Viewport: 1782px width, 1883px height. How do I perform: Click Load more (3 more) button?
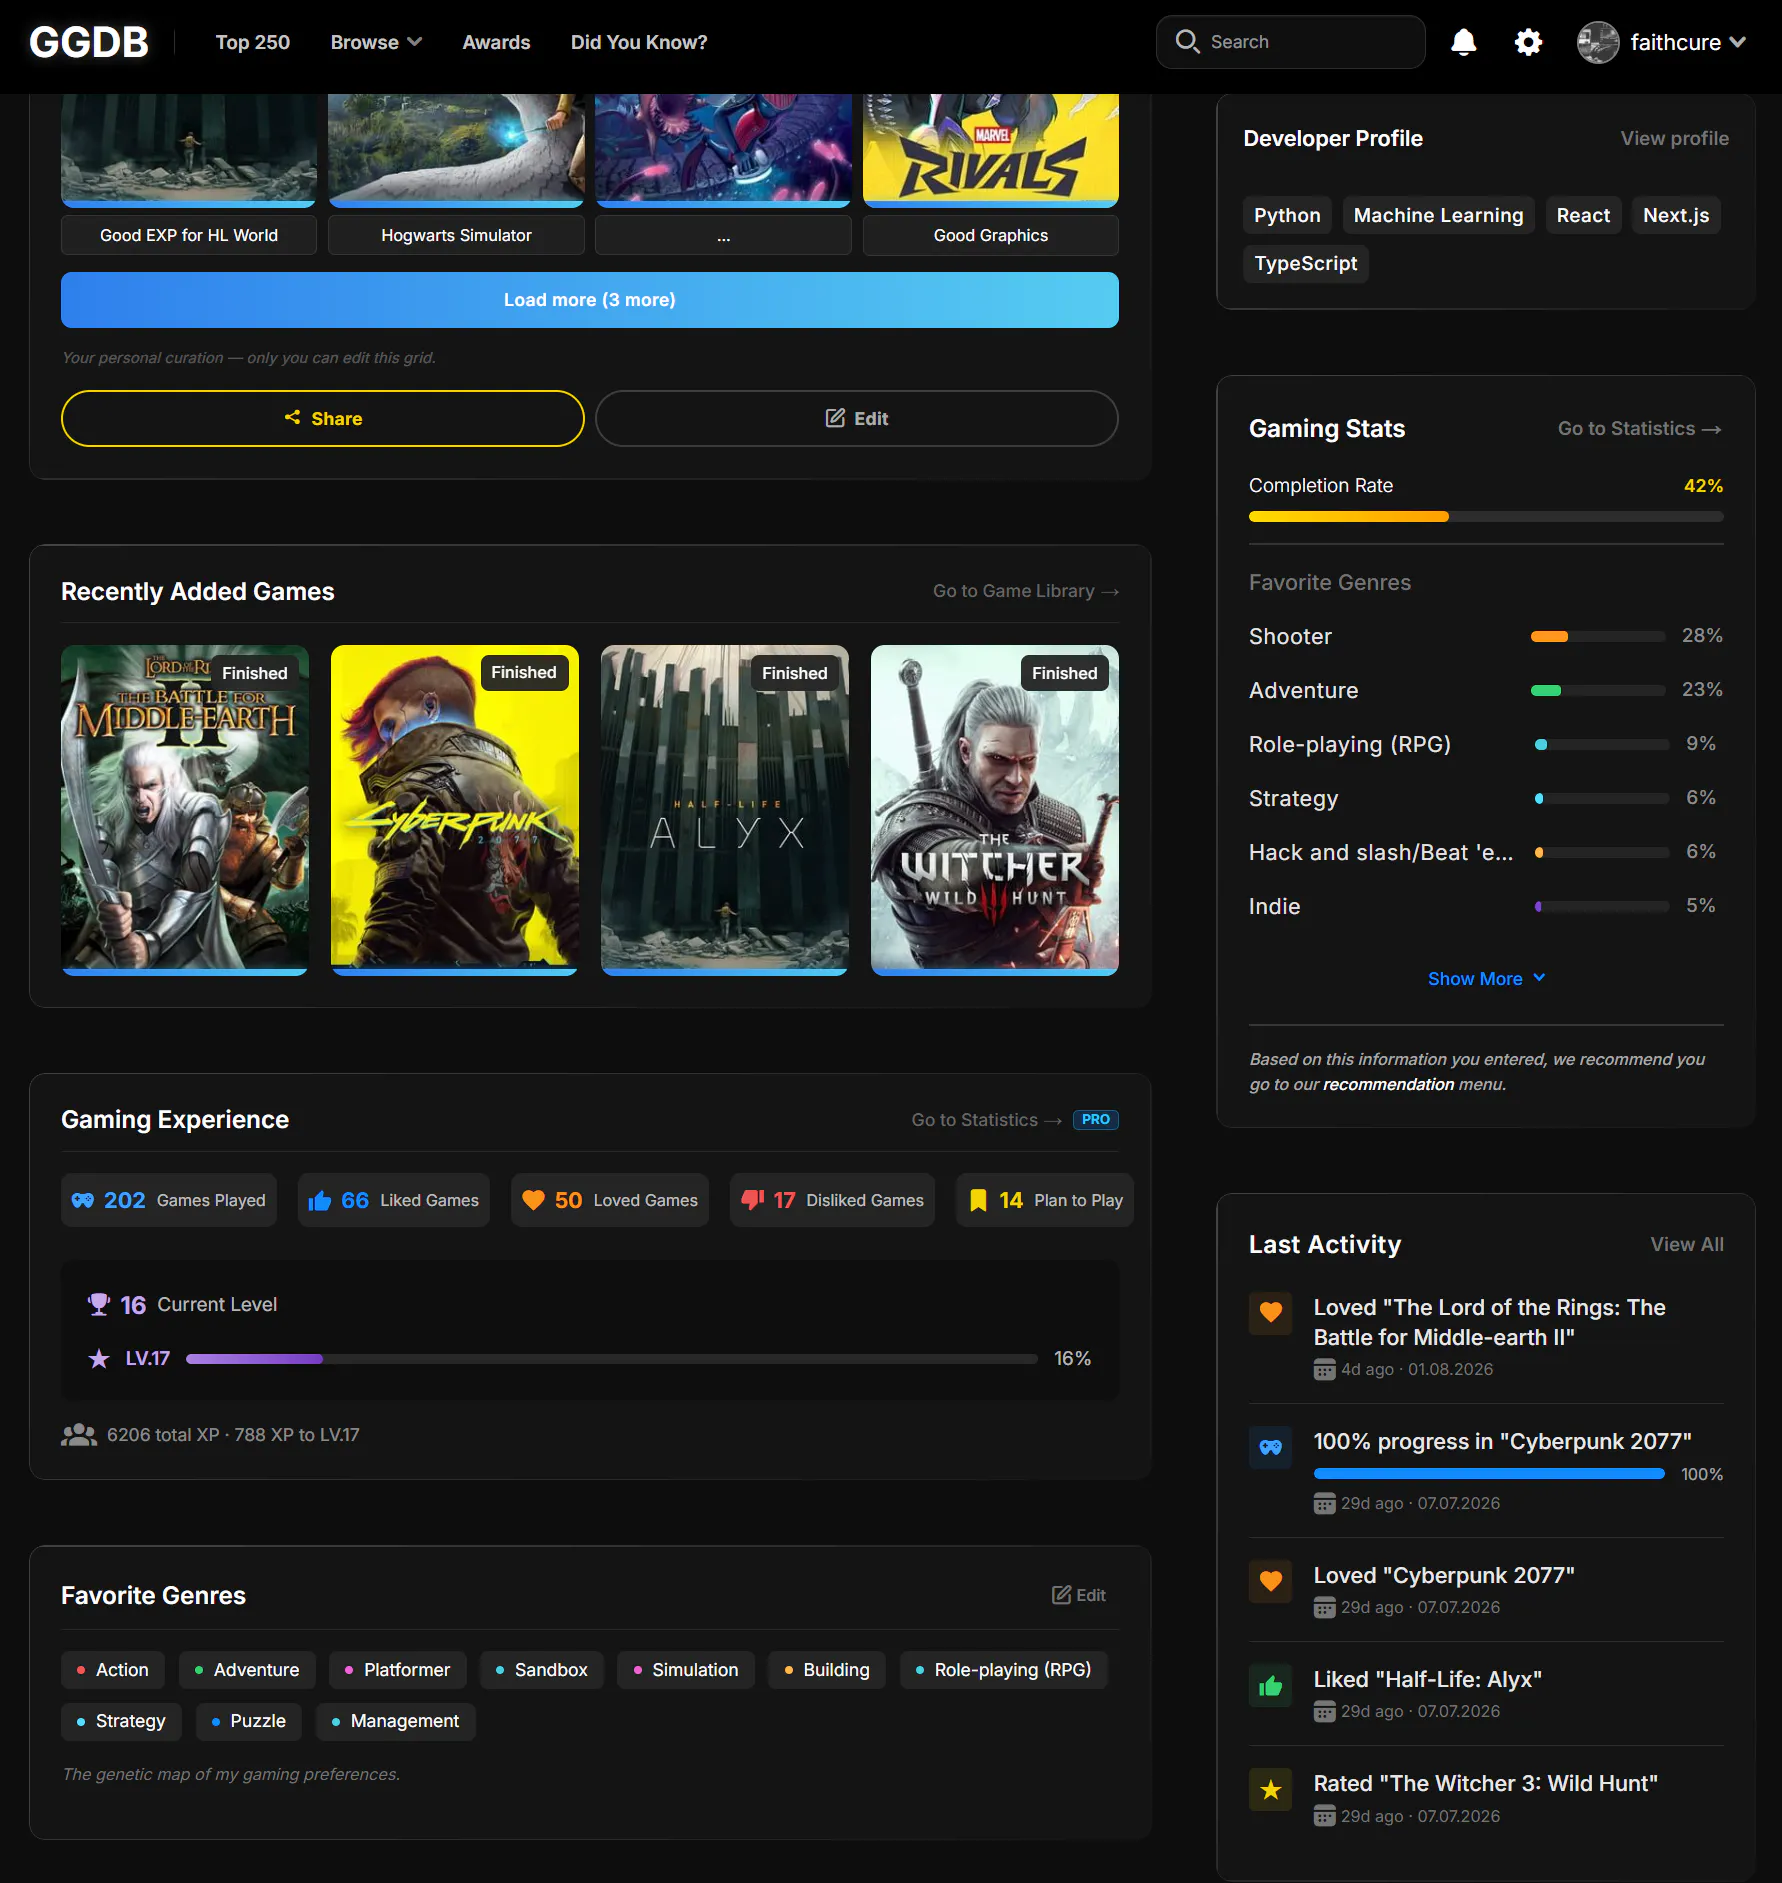(x=590, y=300)
